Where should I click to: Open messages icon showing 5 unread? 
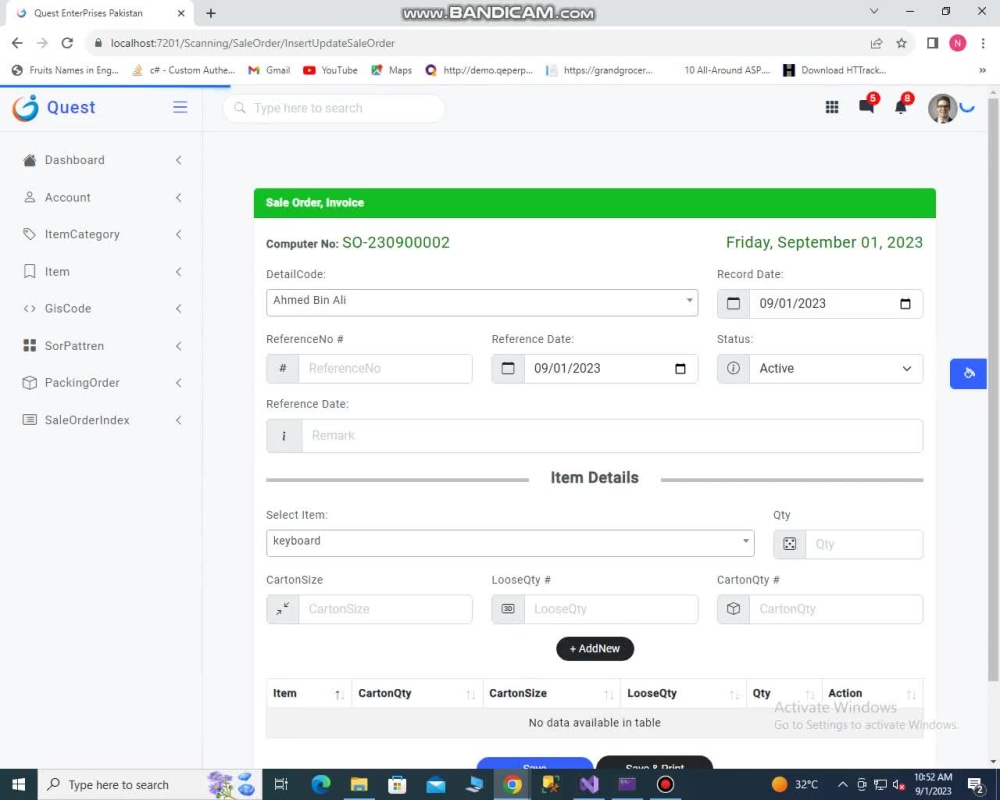click(866, 107)
